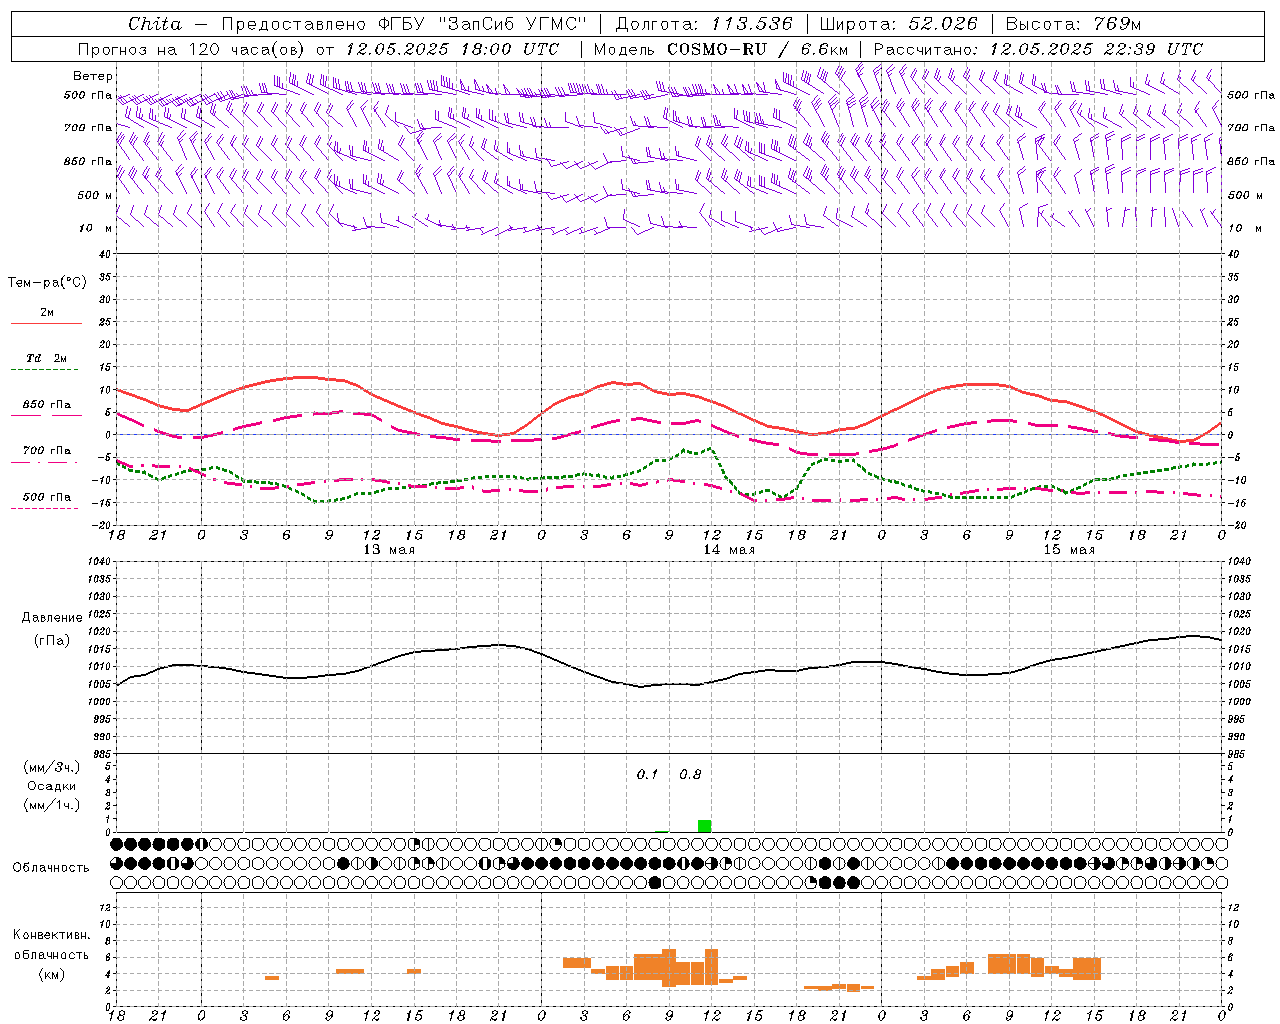Select the "Рассчитано: 12.05.2025 22:39 UTC" text
The height and width of the screenshot is (1024, 1280).
pyautogui.click(x=1038, y=49)
